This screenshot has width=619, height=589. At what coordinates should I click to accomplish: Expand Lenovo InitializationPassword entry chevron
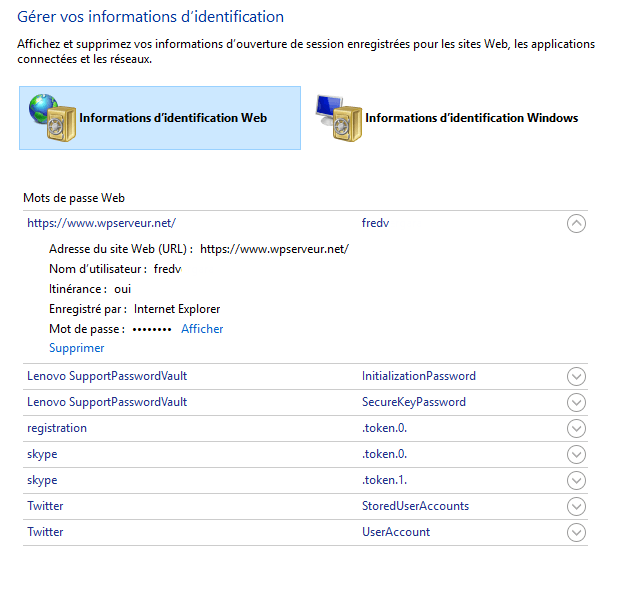(x=576, y=377)
